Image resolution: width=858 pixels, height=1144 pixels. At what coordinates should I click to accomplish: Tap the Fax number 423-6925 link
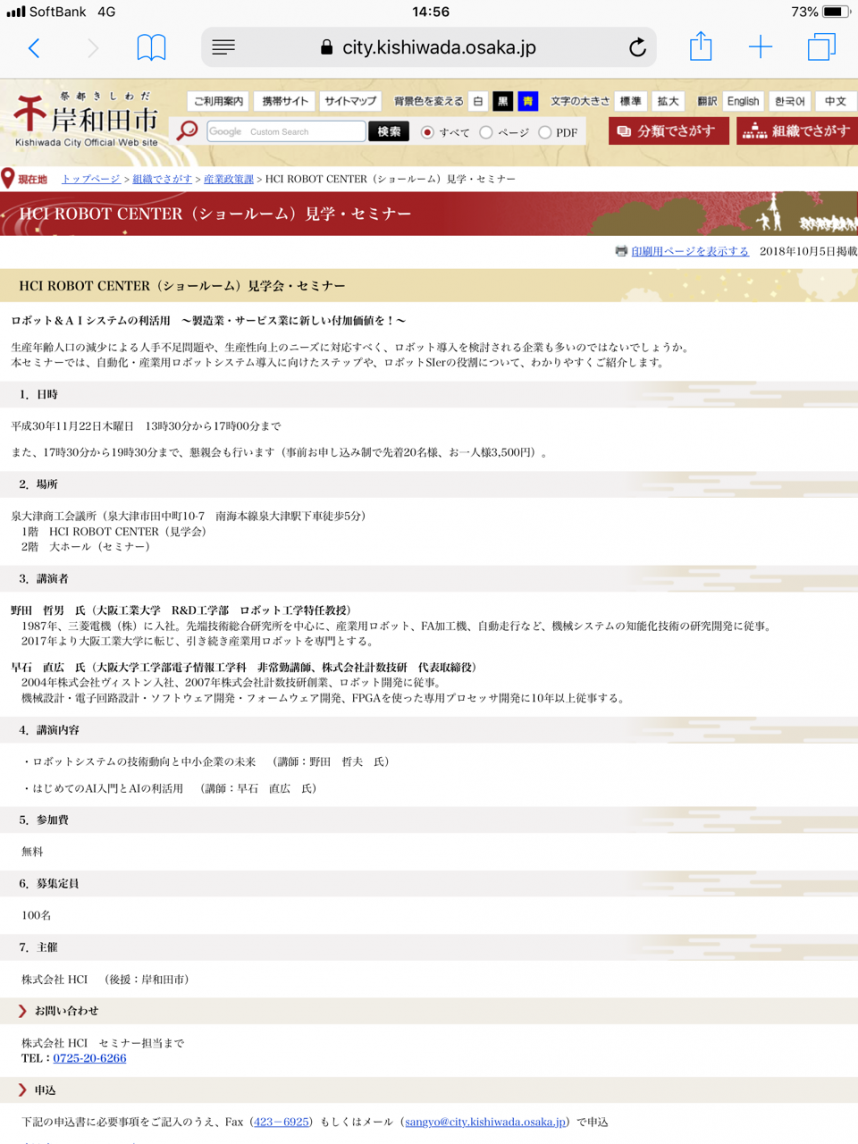281,1122
